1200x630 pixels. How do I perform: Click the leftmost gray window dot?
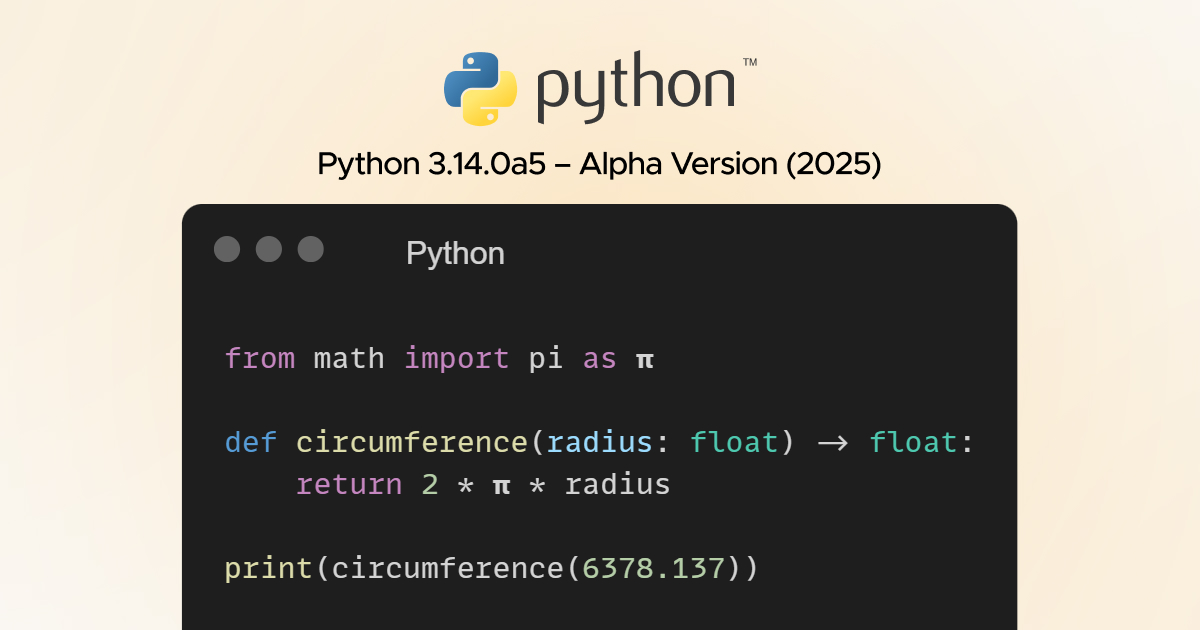click(x=227, y=249)
